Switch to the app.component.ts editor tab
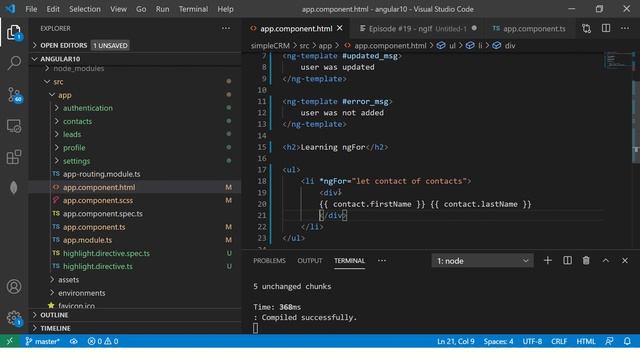The image size is (640, 360). pyautogui.click(x=529, y=29)
